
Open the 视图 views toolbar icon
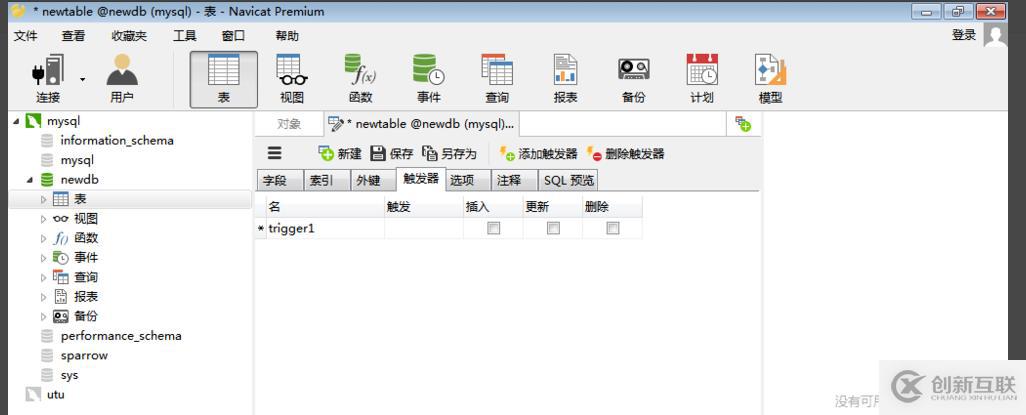tap(292, 79)
